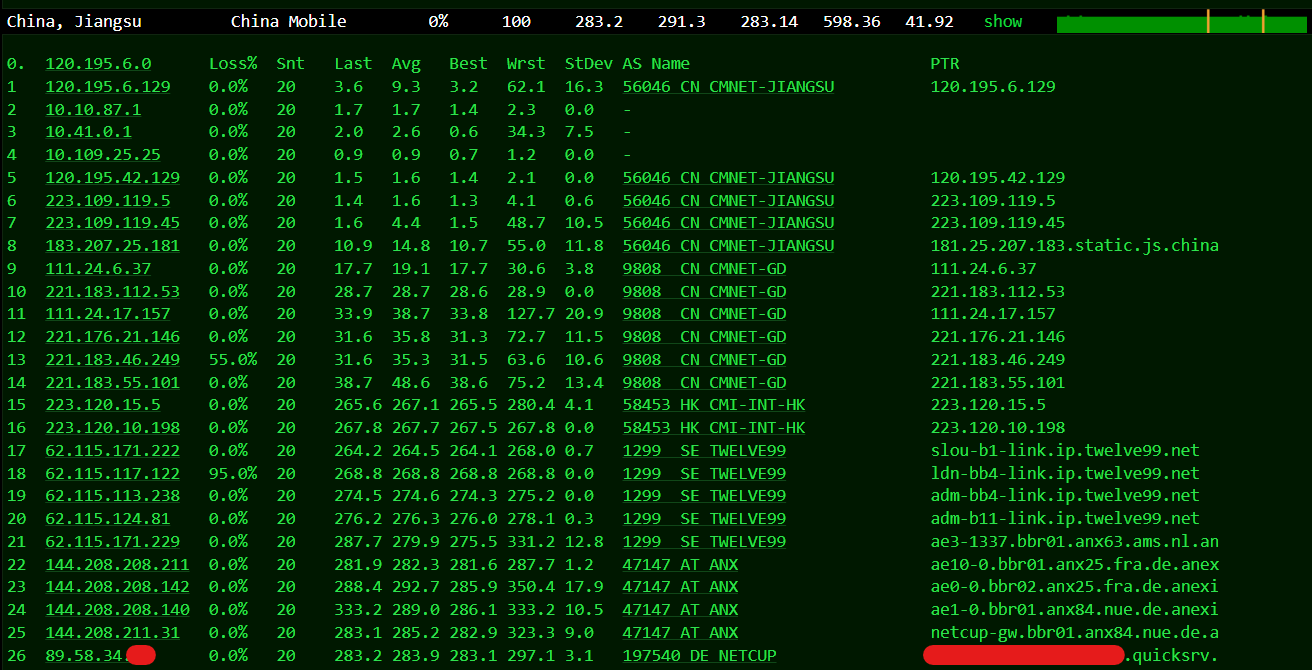Open IP link 62.115.124.81
Viewport: 1312px width, 670px height.
click(108, 519)
